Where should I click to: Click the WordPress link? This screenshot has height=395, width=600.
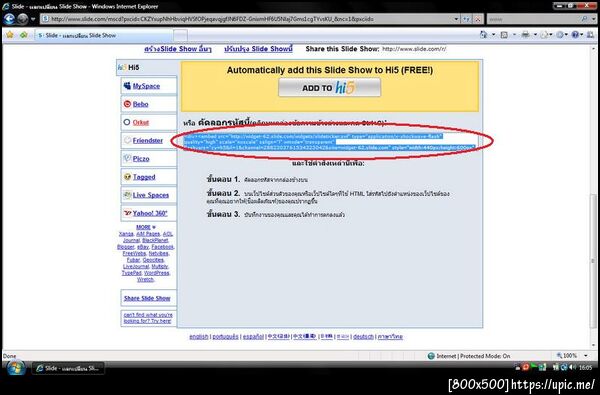tap(157, 273)
